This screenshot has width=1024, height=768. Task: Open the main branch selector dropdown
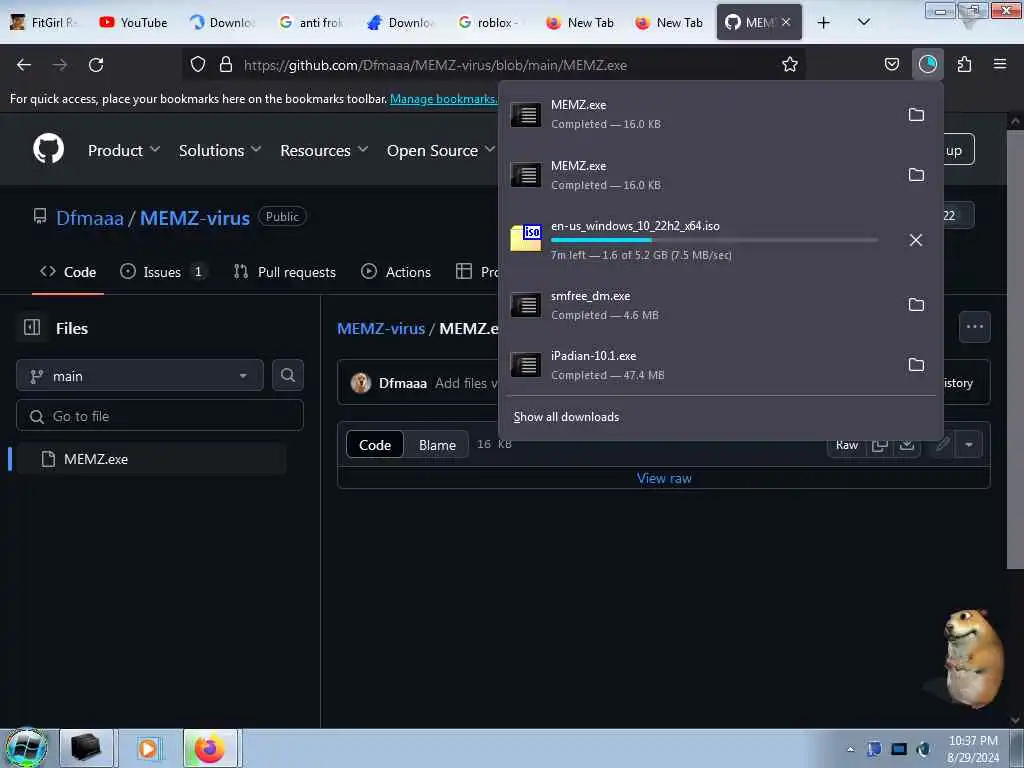point(140,376)
